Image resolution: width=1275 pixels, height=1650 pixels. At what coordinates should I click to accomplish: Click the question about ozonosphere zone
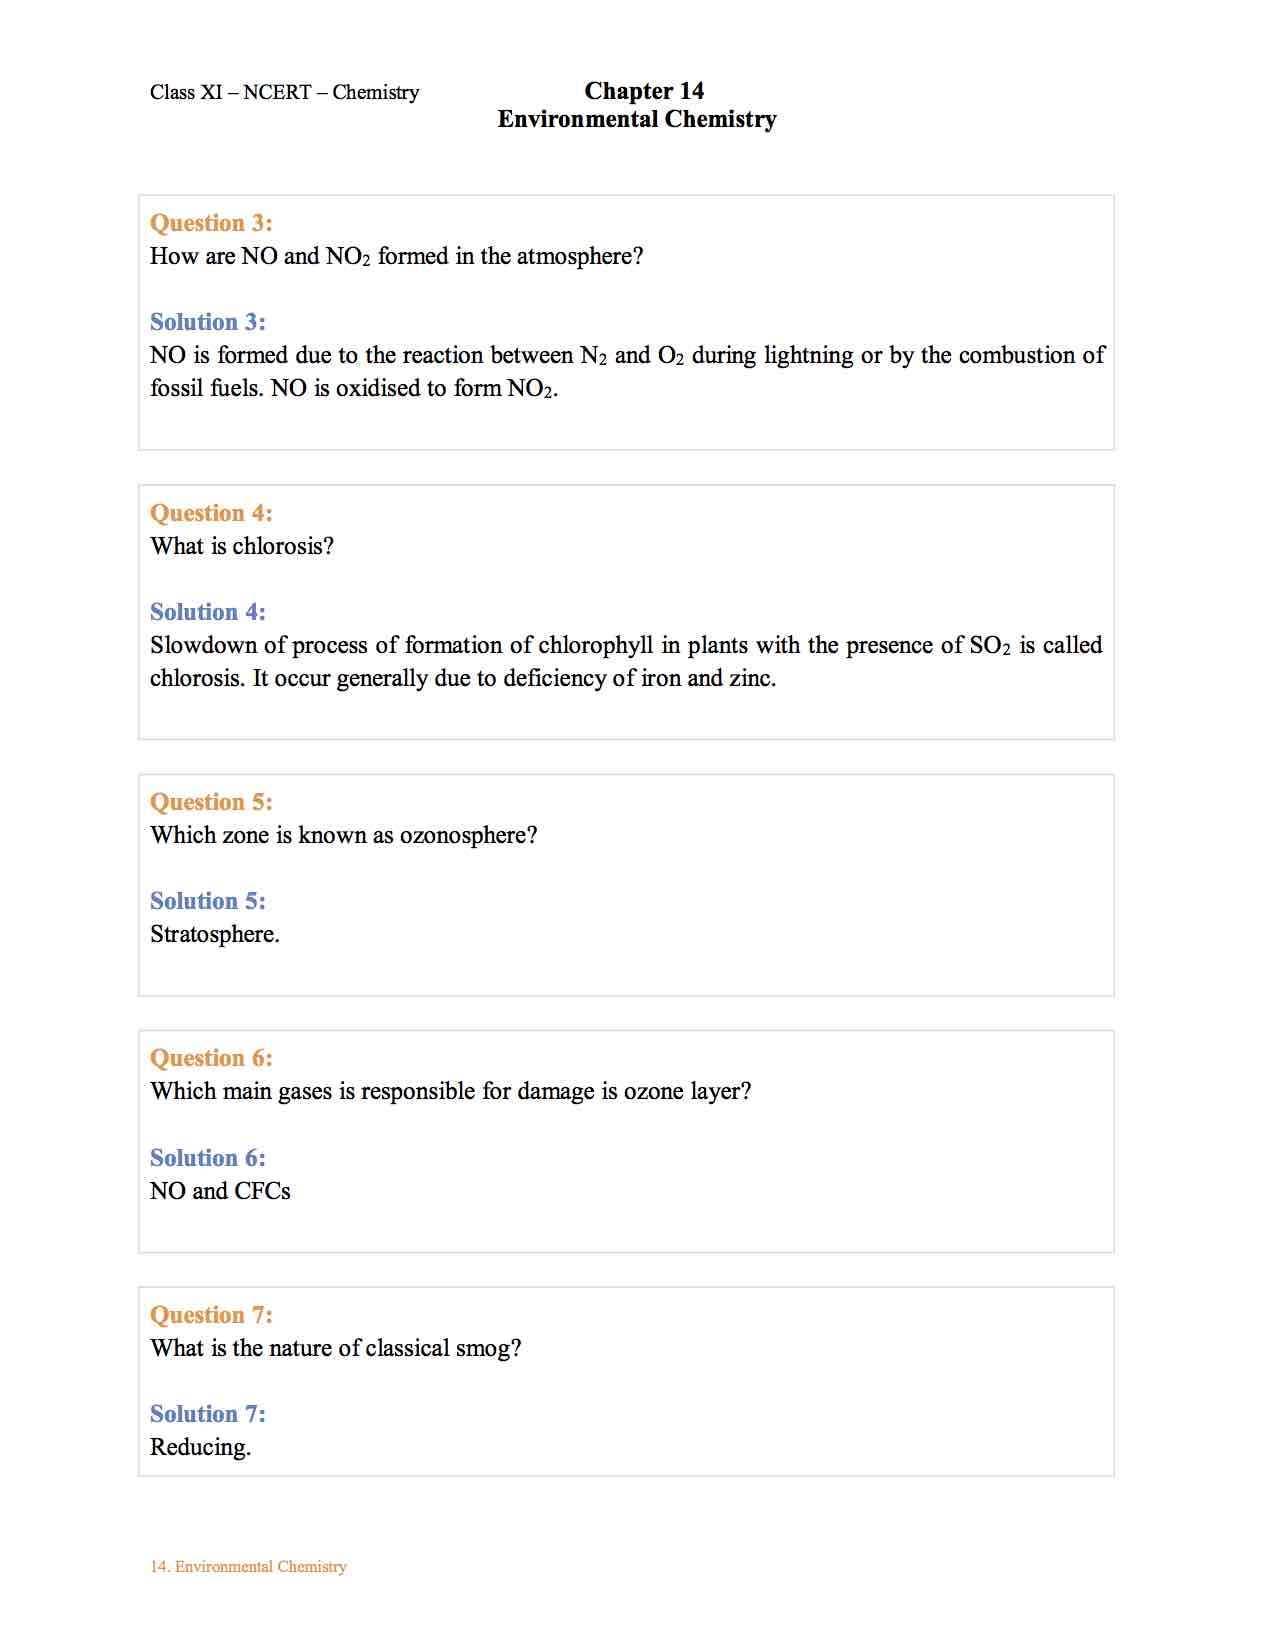344,836
